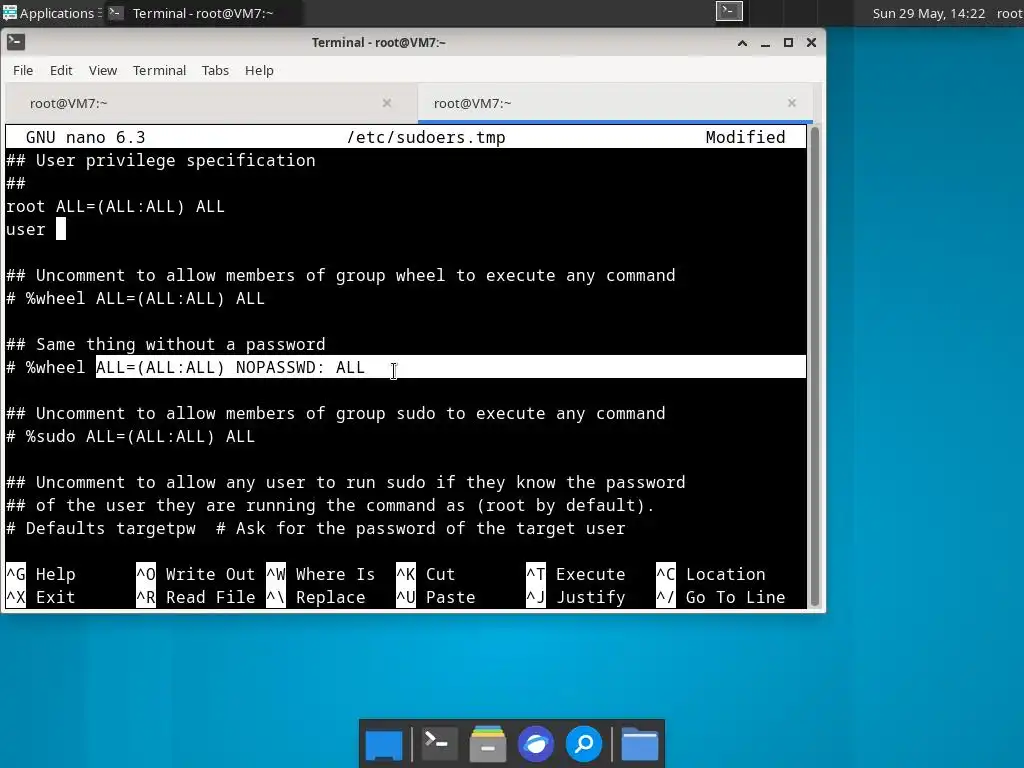Click '## Same thing without a password'
The height and width of the screenshot is (768, 1024).
(166, 344)
